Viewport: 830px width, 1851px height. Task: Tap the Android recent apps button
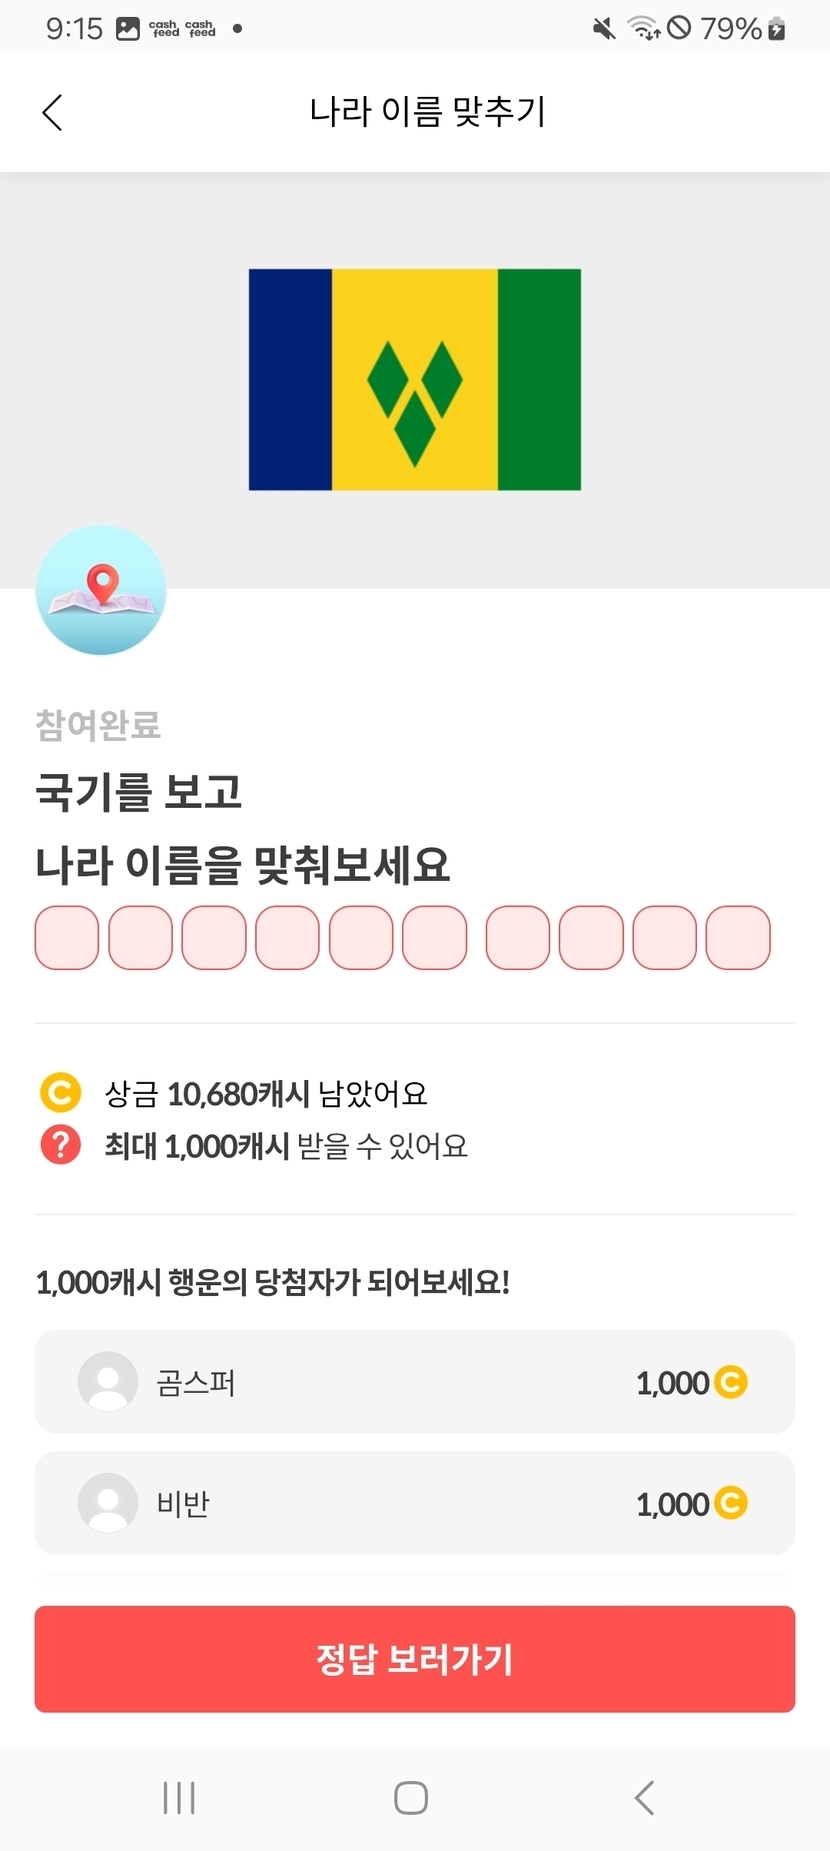(179, 1797)
